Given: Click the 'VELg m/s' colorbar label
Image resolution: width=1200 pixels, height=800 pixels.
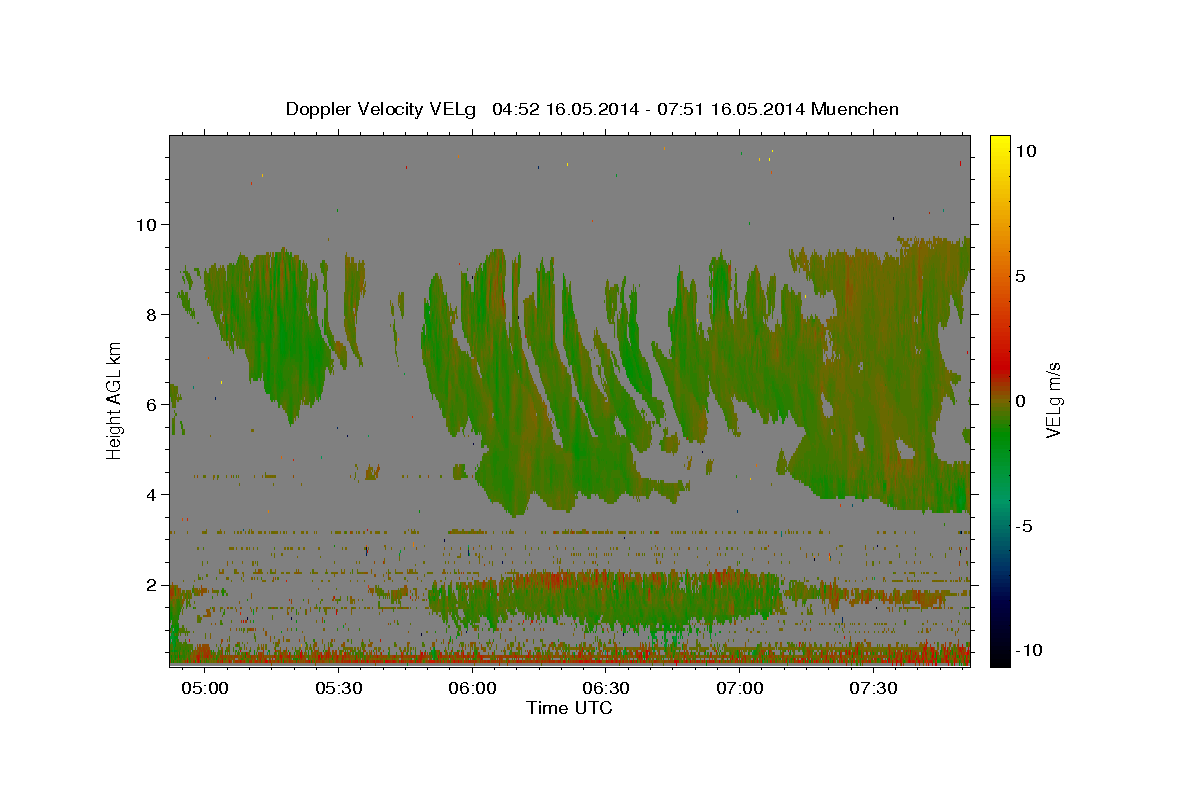Looking at the screenshot, I should (1053, 400).
